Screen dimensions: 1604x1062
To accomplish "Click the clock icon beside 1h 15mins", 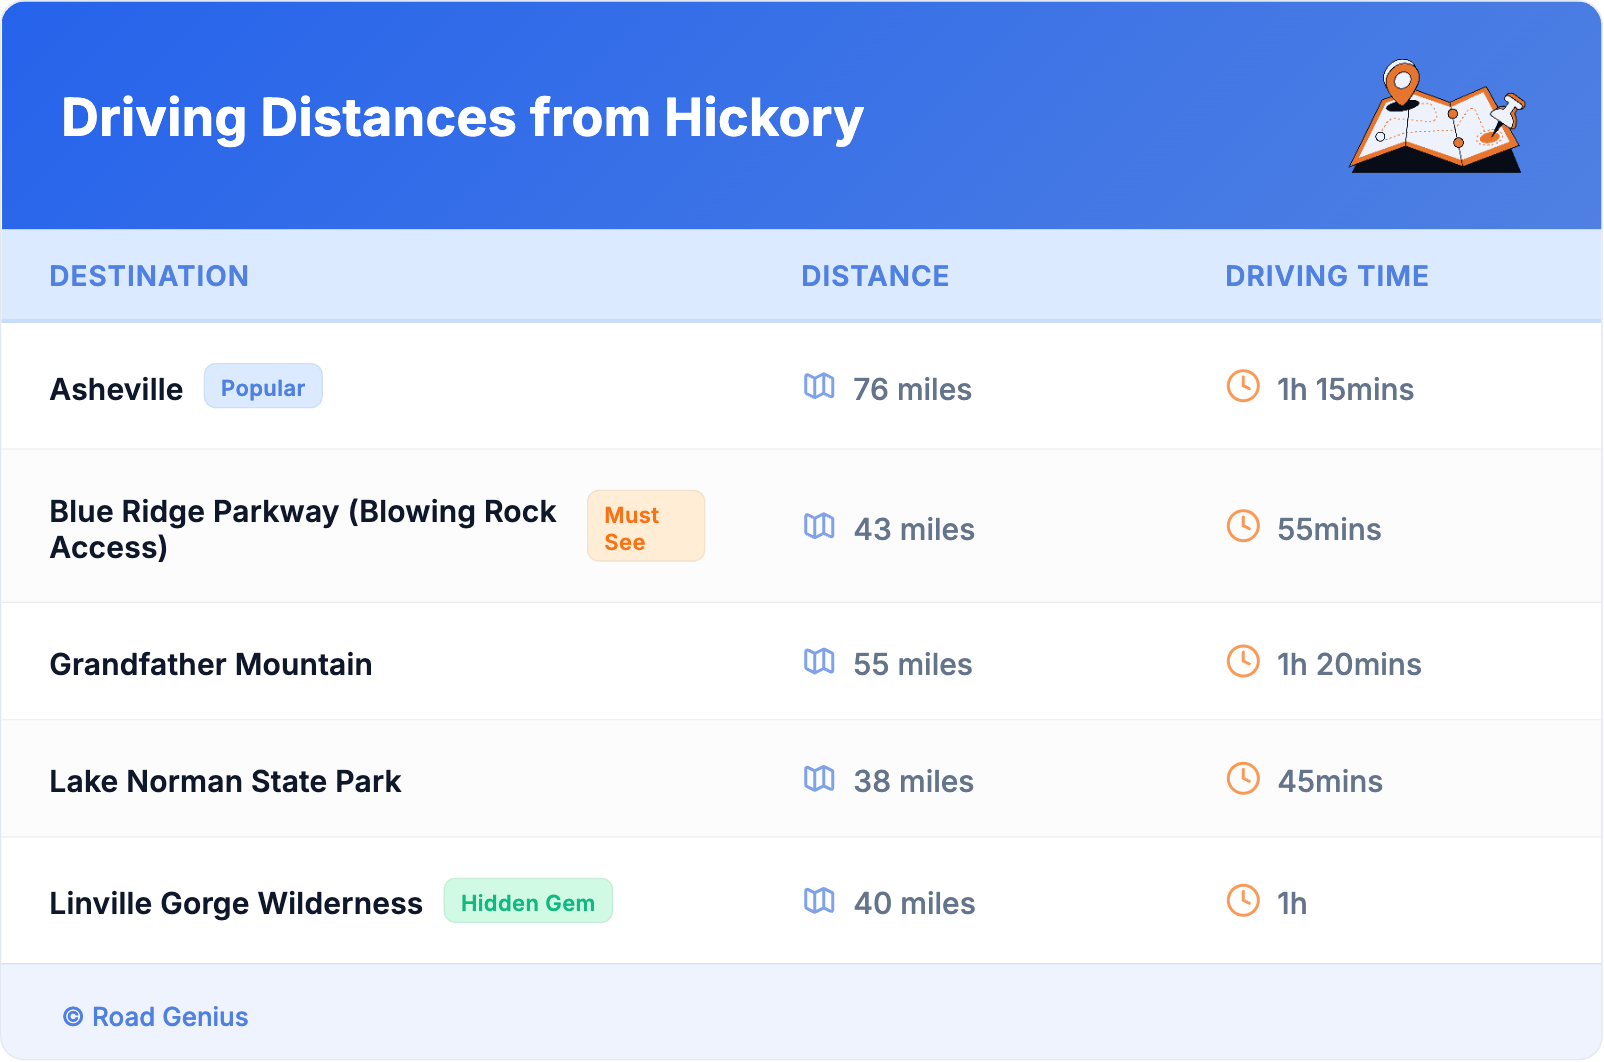I will 1243,387.
